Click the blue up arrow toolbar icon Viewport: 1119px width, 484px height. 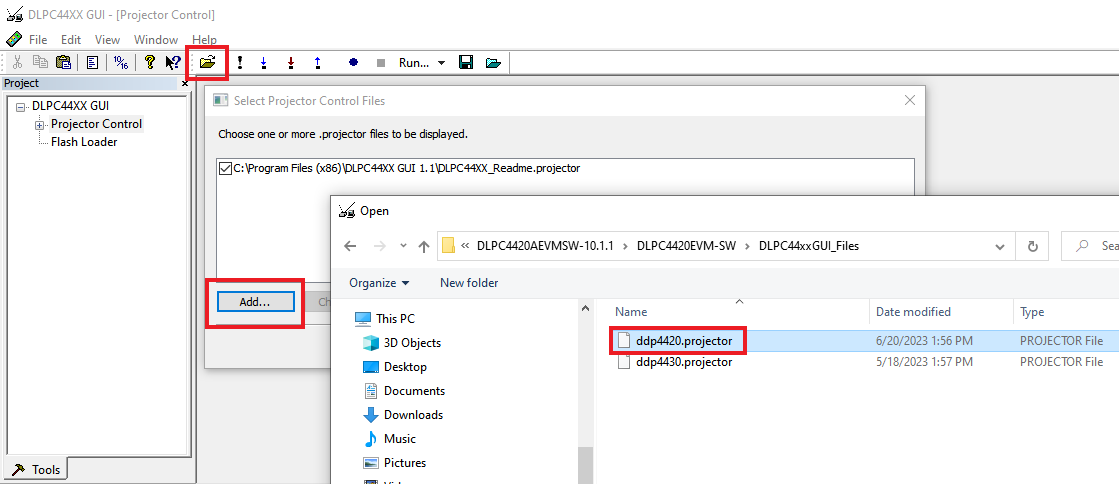pos(318,63)
